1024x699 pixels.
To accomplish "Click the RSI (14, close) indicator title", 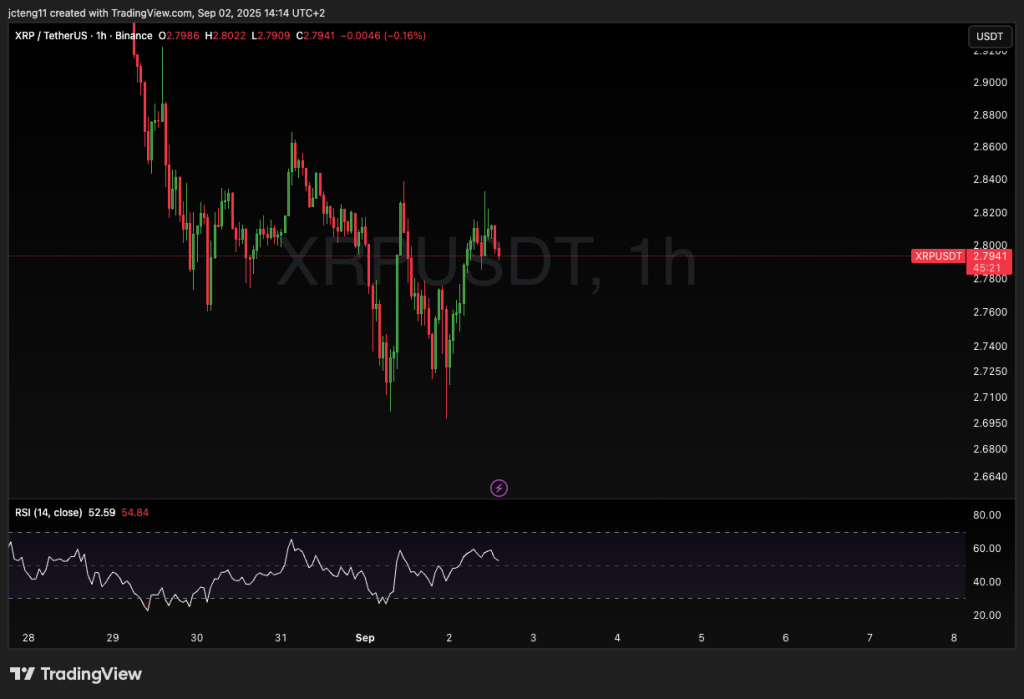I will pos(47,512).
